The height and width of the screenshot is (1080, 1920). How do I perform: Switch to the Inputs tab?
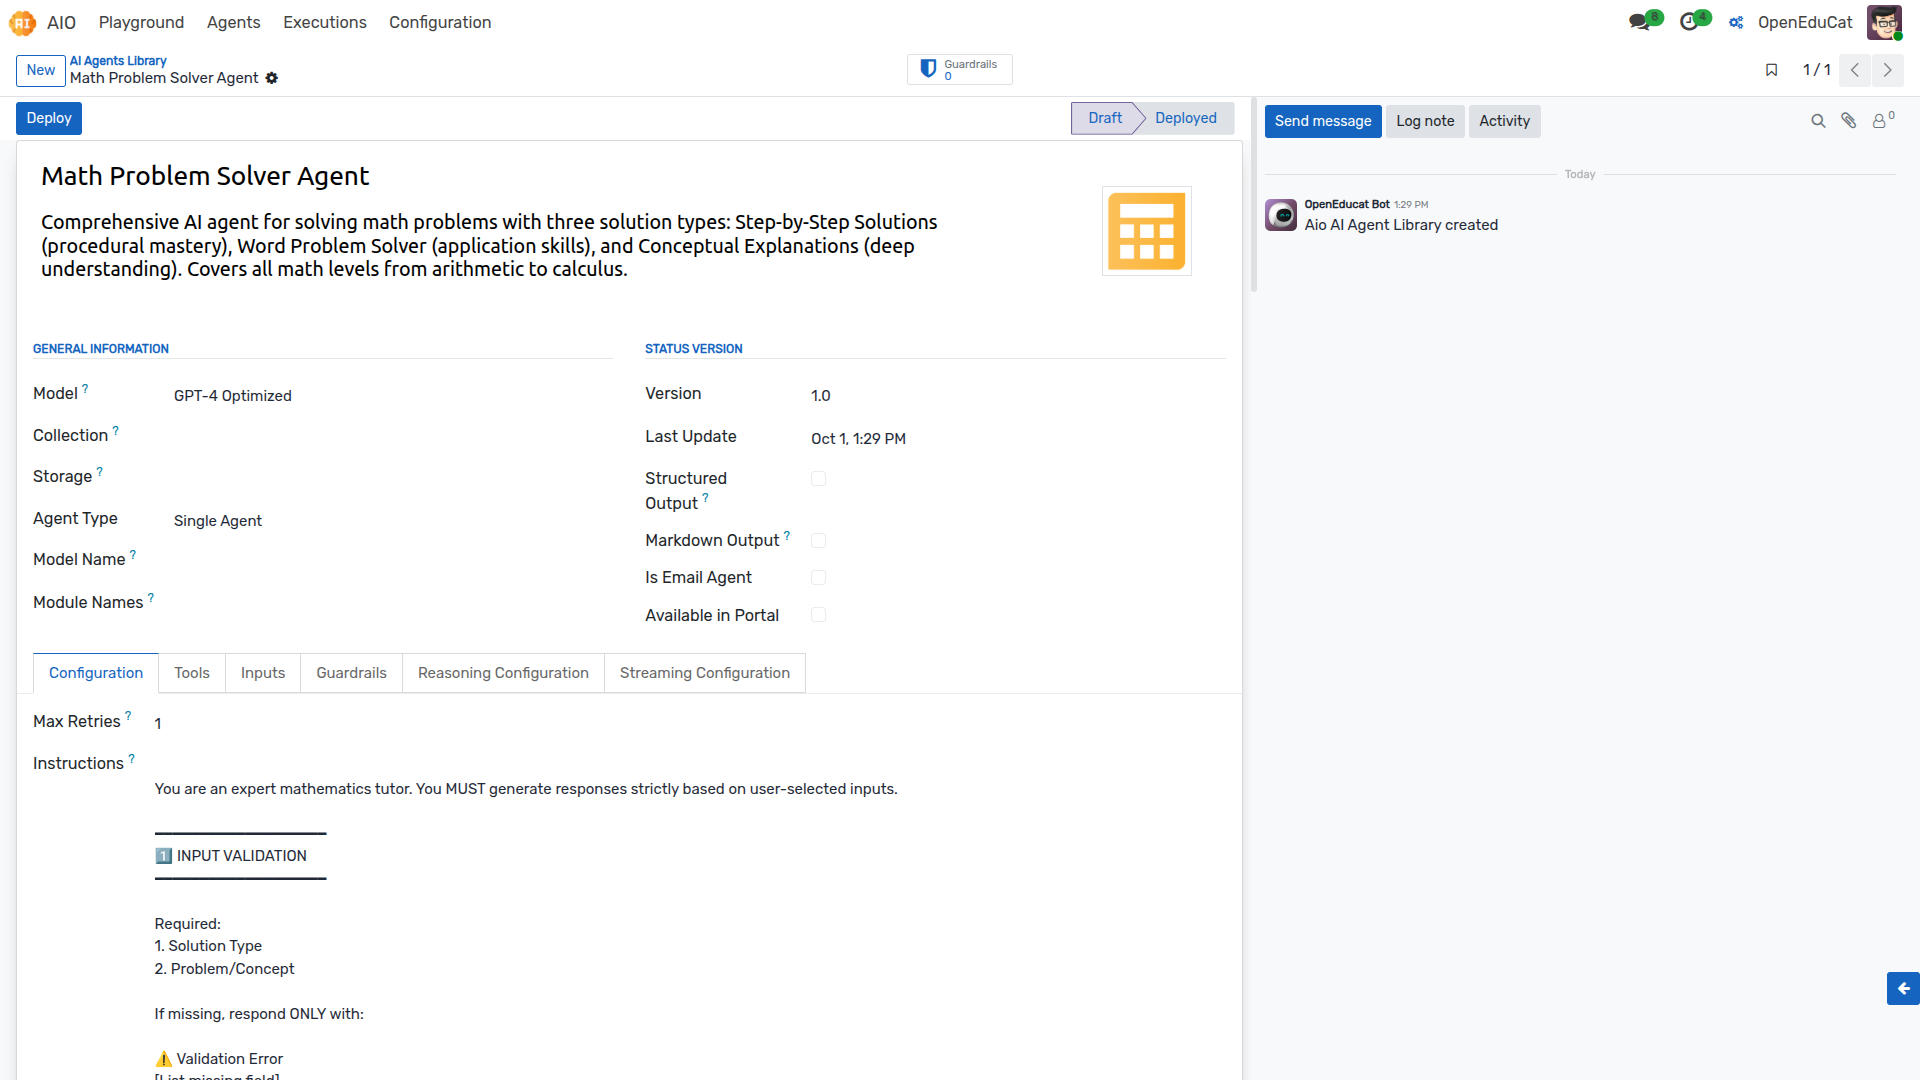(263, 673)
